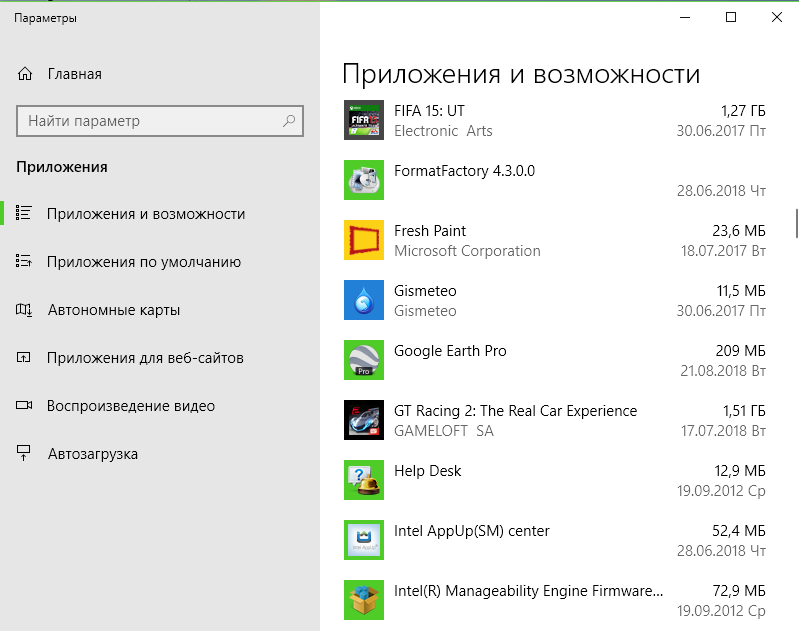The height and width of the screenshot is (631, 799).
Task: Close the Параметры window
Action: (777, 17)
